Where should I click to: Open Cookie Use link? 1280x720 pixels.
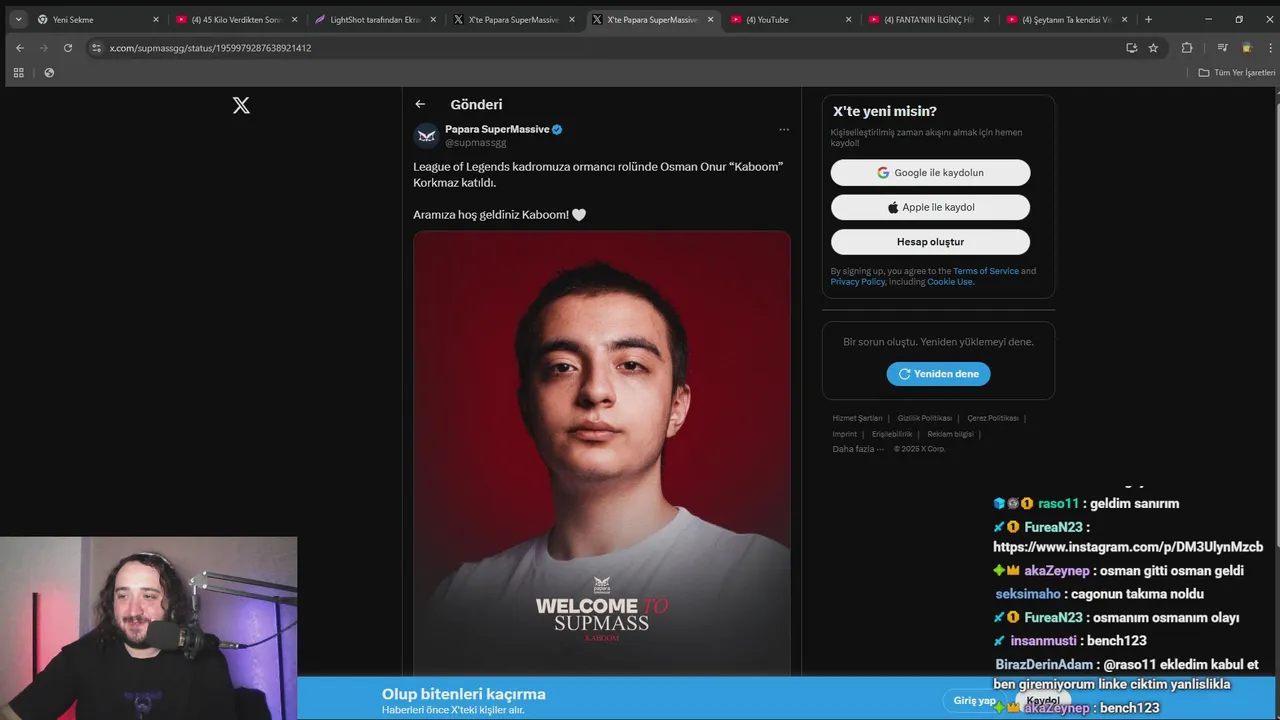pyautogui.click(x=949, y=282)
